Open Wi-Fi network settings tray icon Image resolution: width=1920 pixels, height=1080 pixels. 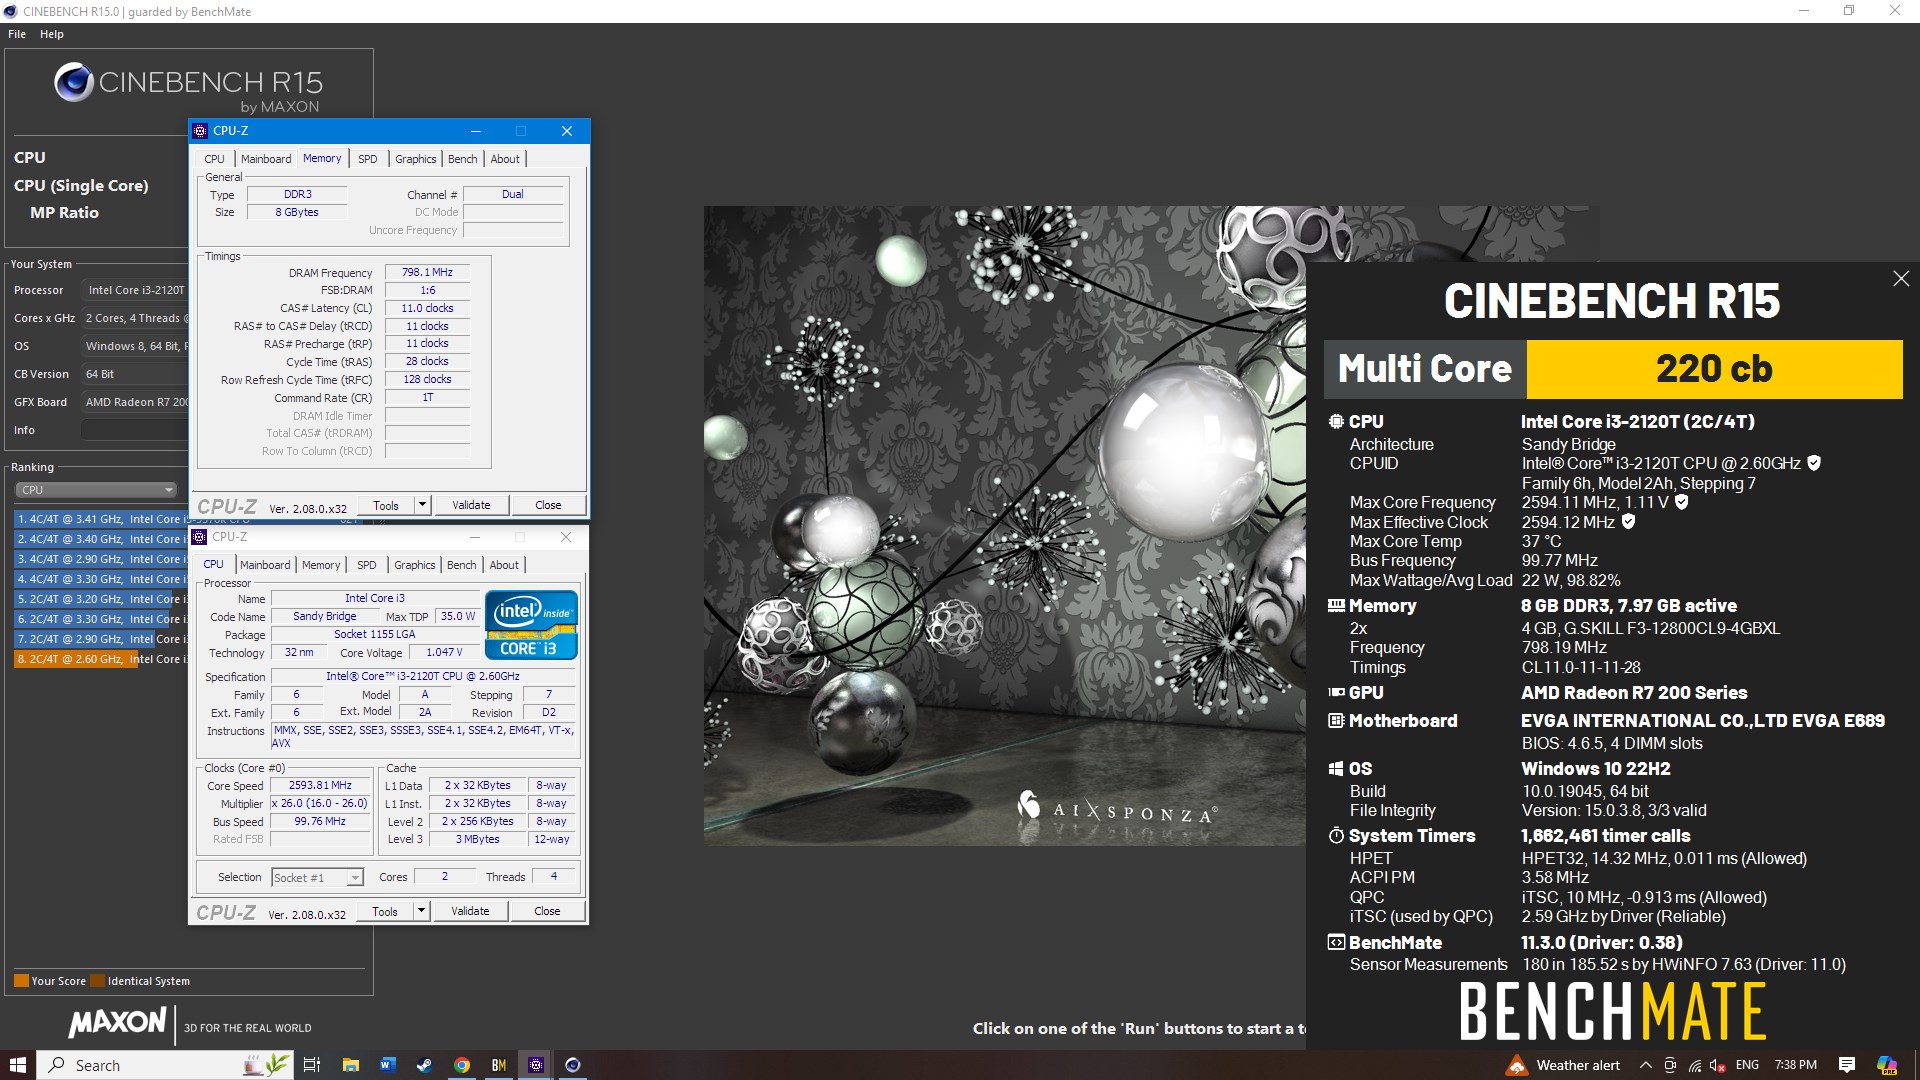coord(1695,1065)
